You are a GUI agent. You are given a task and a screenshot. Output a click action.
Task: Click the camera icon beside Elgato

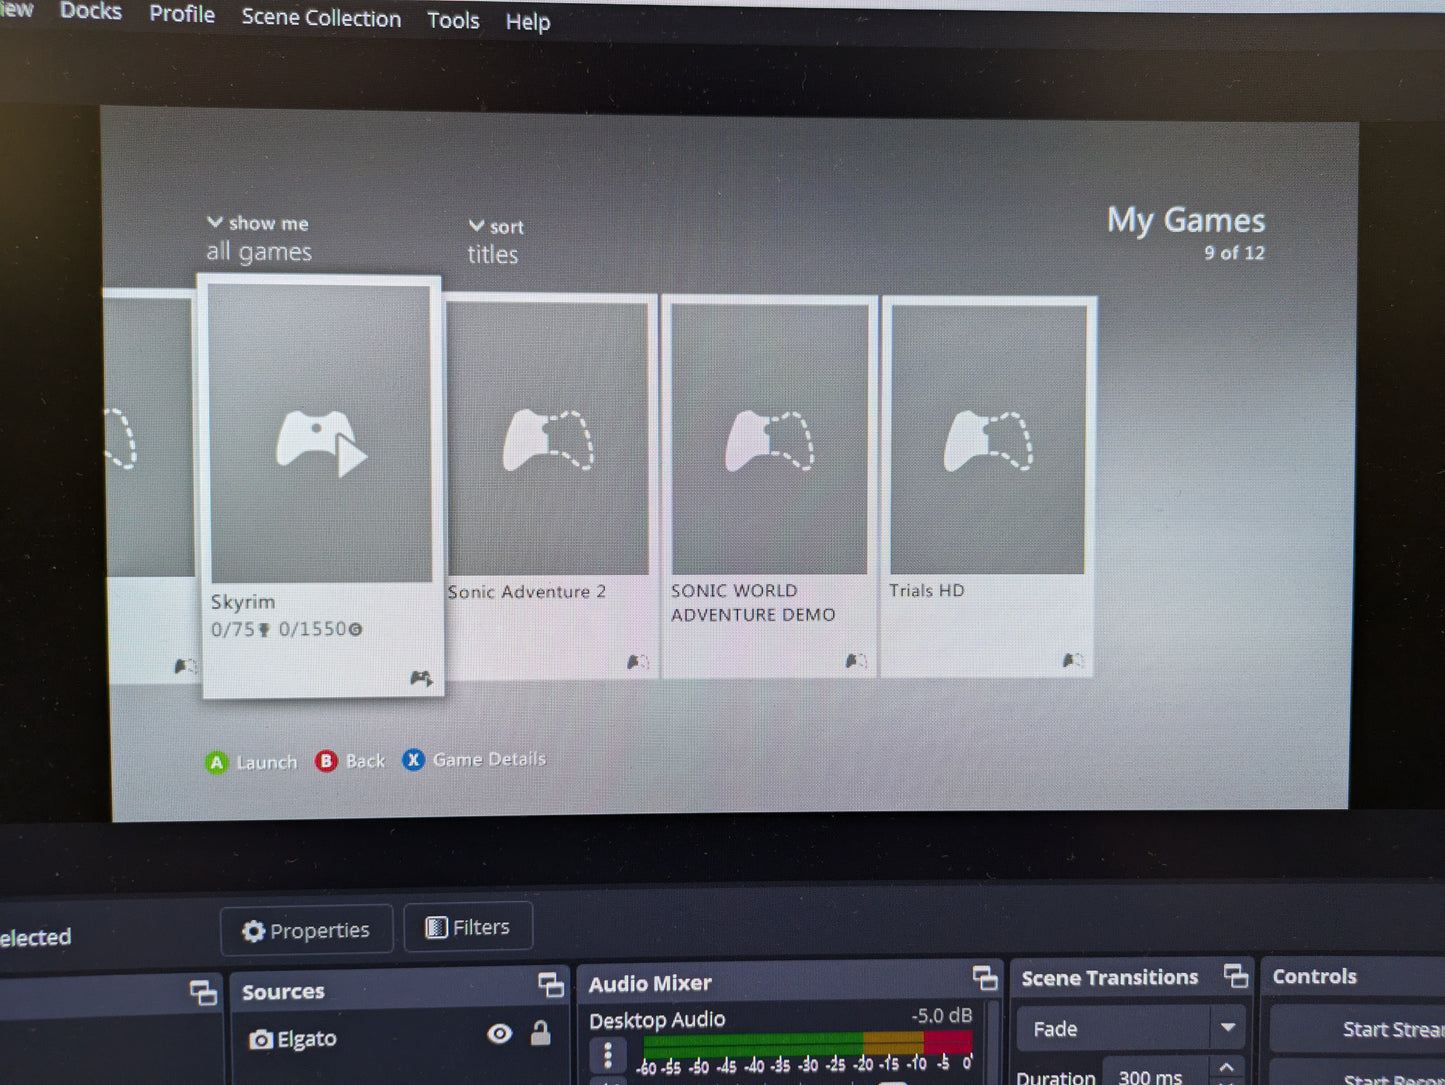[260, 1040]
